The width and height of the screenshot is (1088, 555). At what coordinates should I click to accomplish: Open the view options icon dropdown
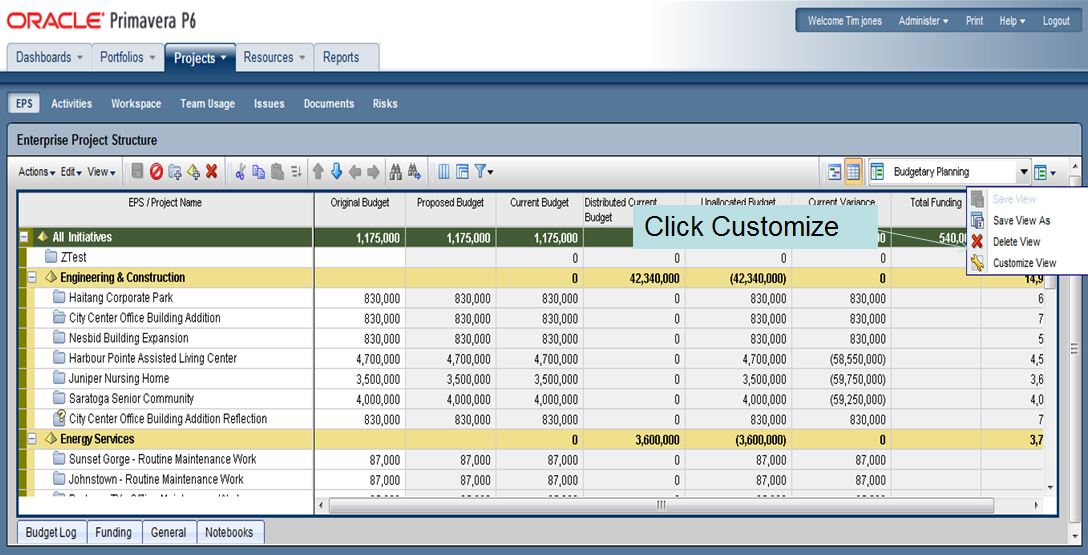[x=1044, y=173]
